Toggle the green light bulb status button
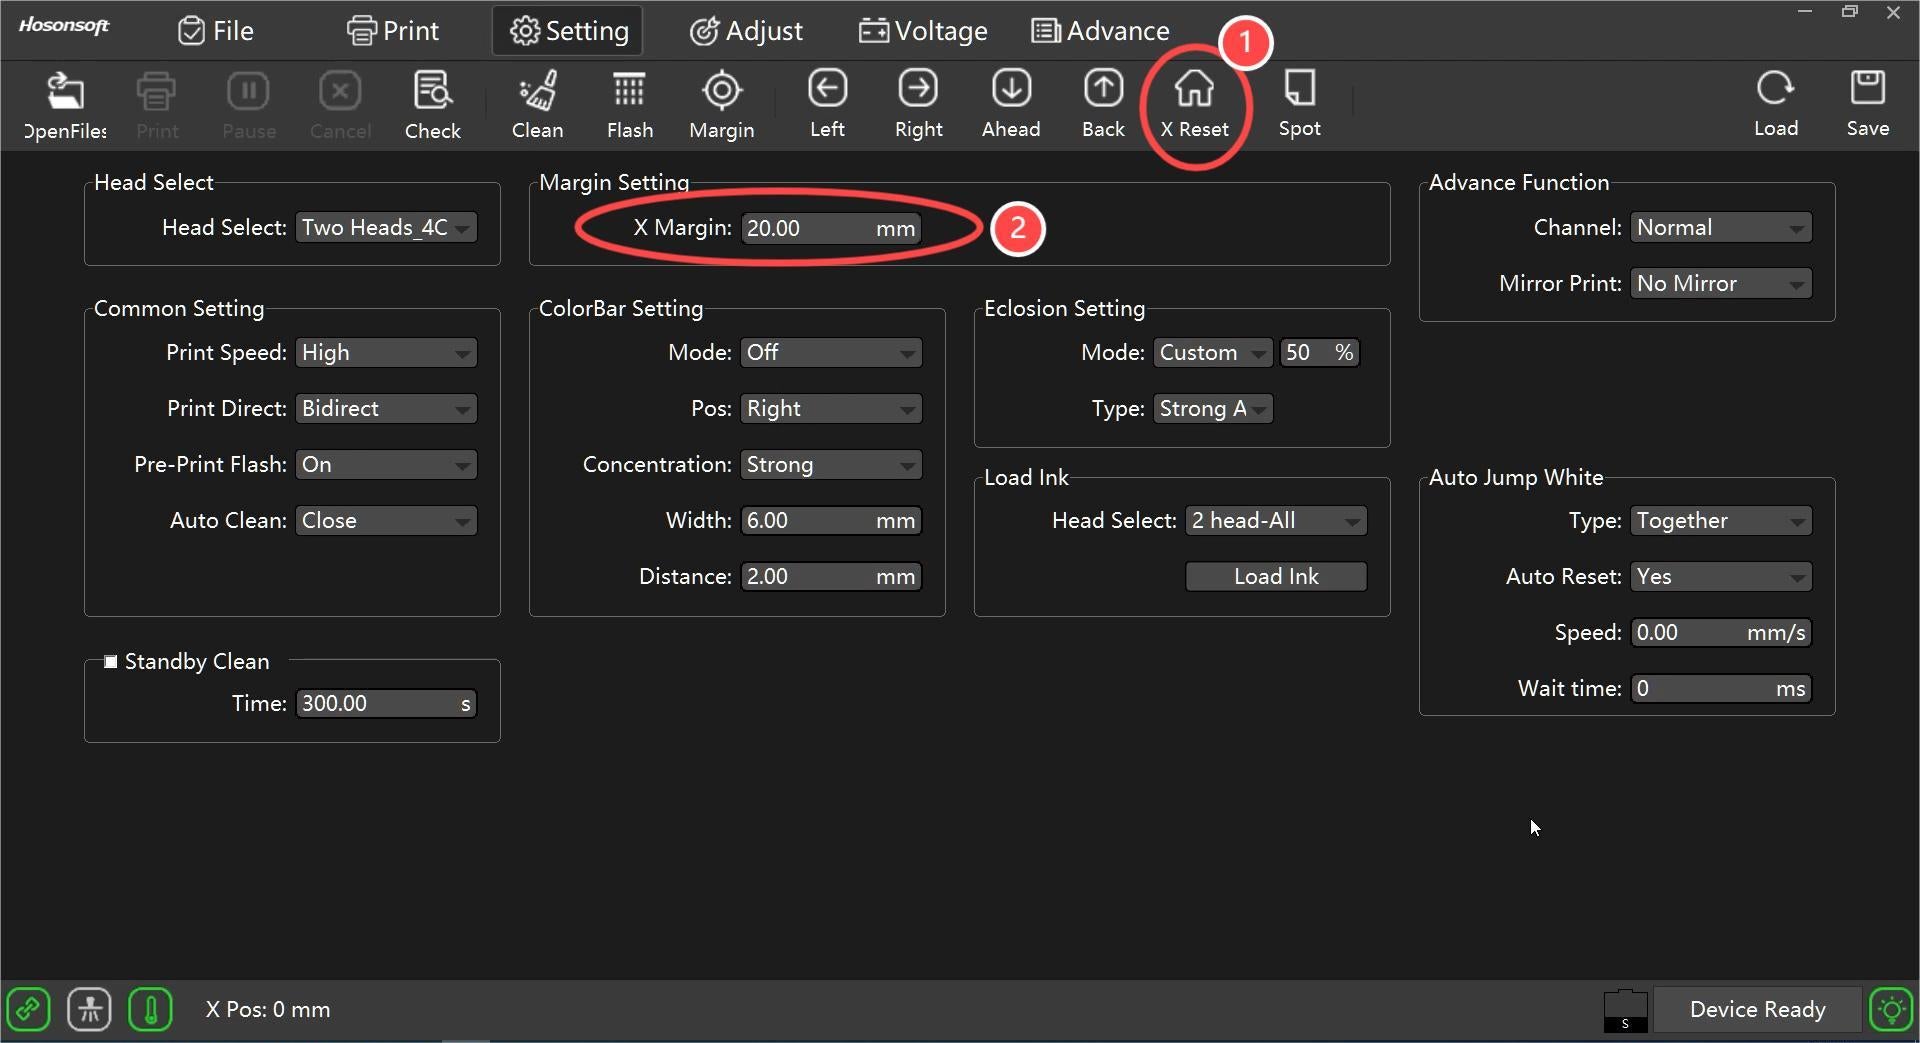This screenshot has width=1920, height=1043. 1890,1009
